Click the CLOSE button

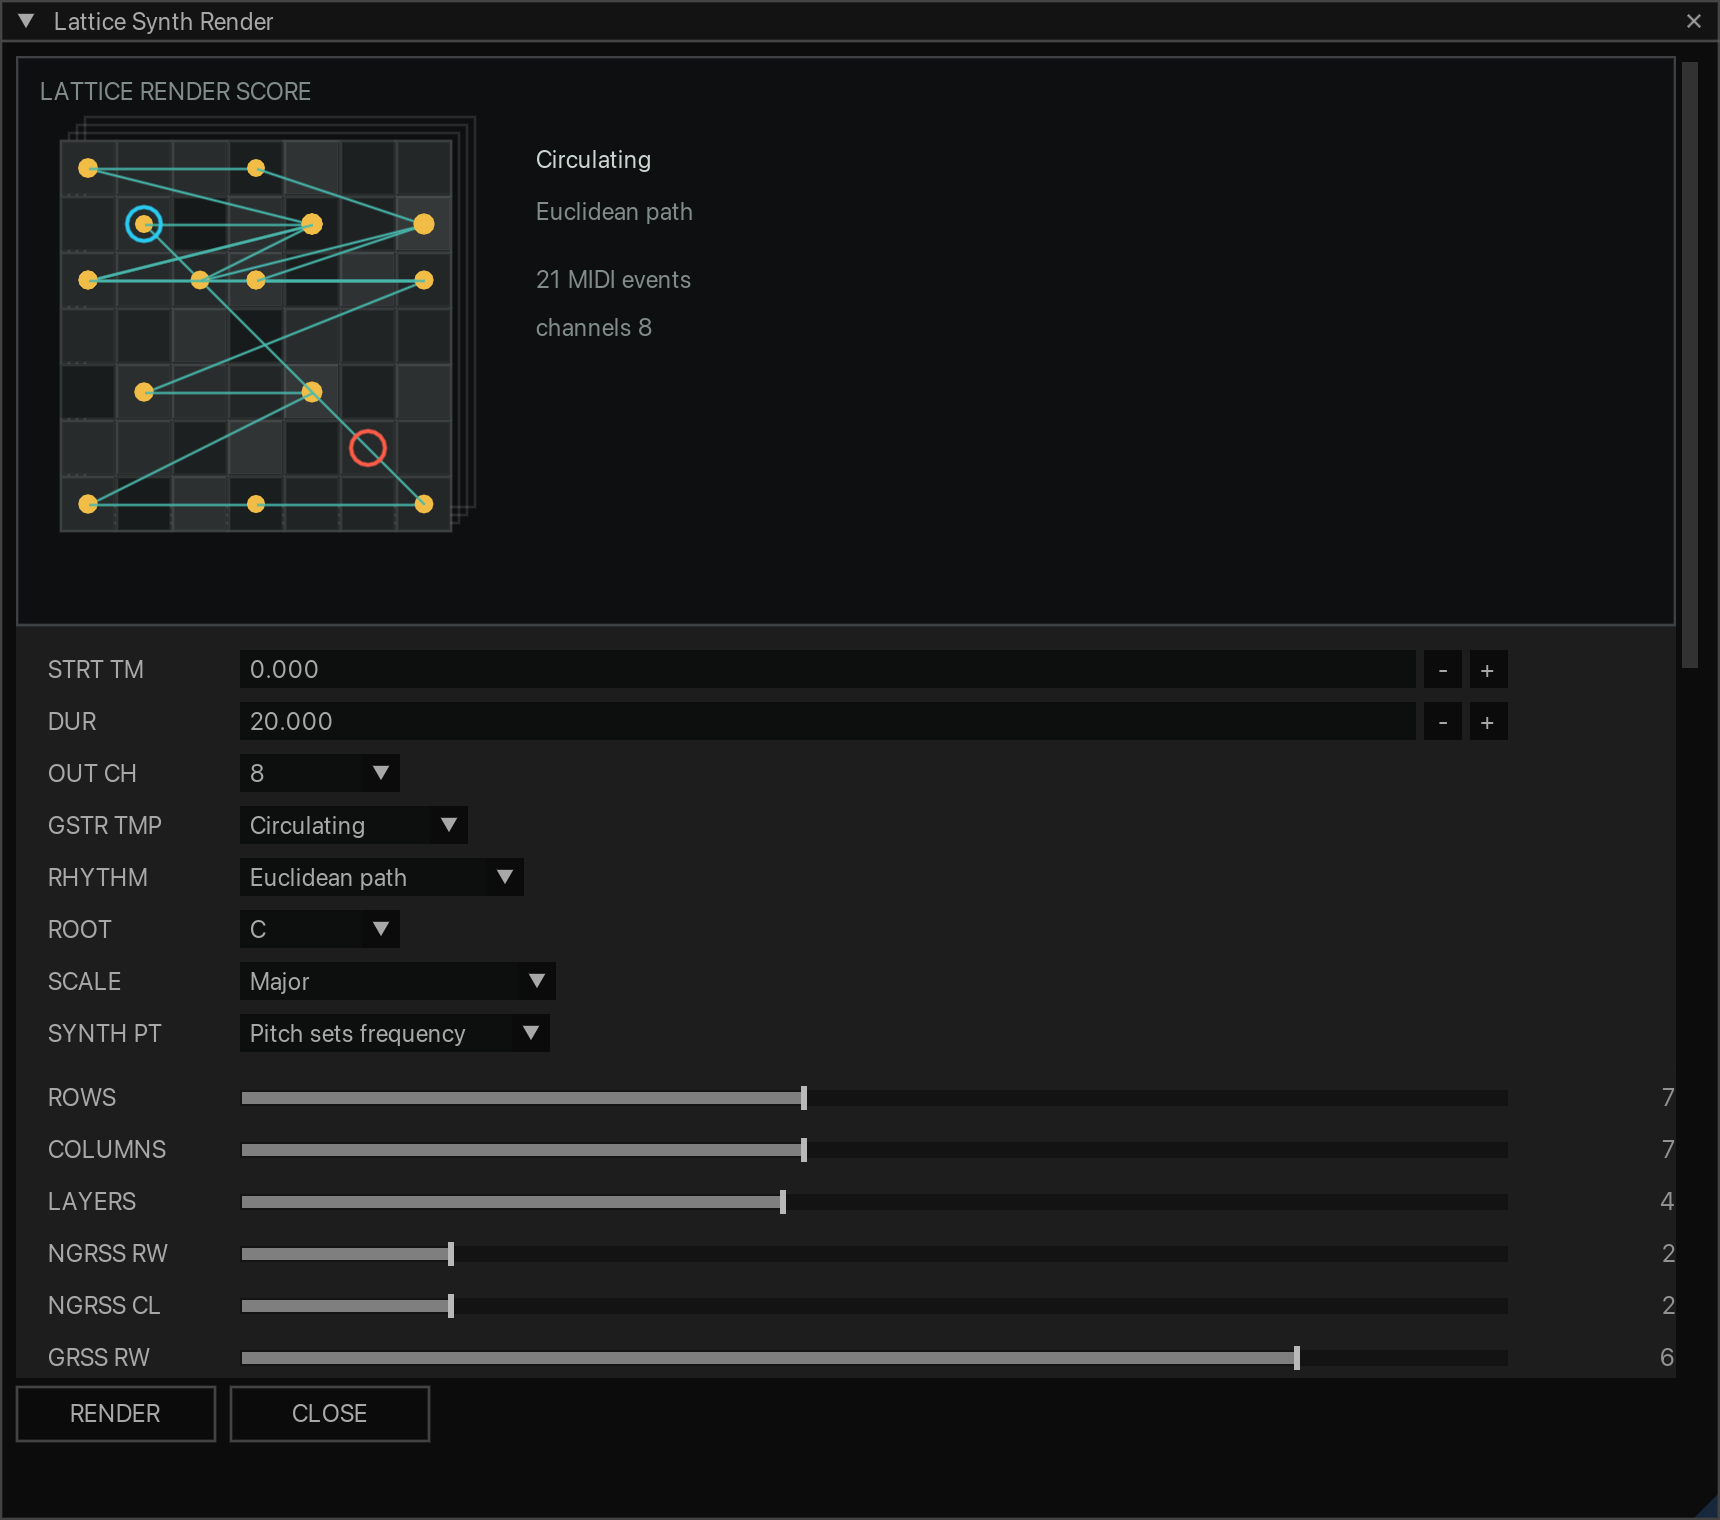(x=330, y=1414)
